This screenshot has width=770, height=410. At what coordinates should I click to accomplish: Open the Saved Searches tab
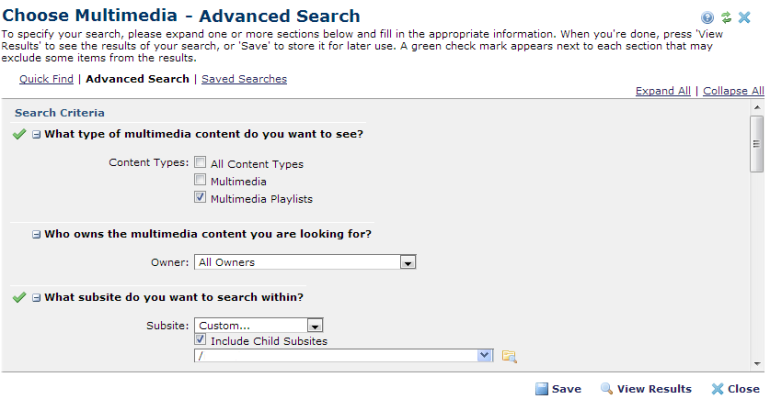click(x=244, y=79)
